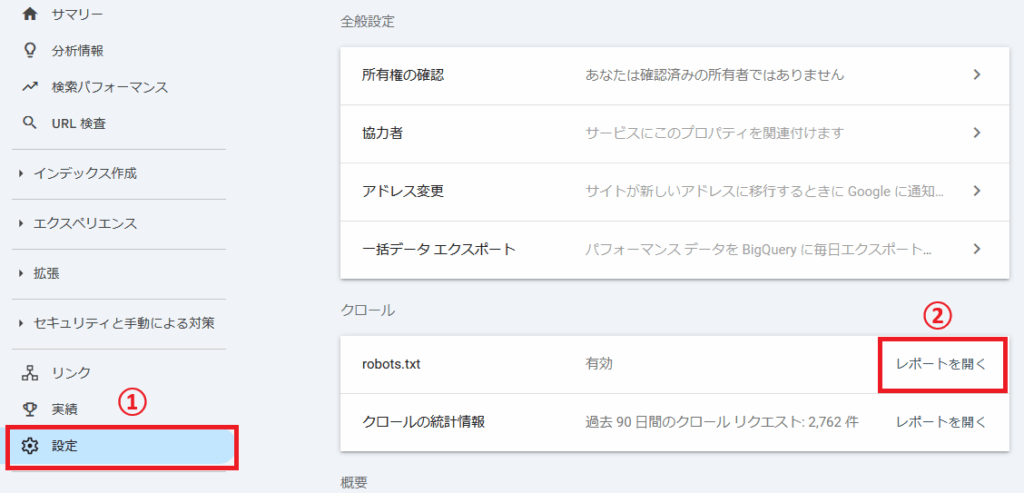1024x493 pixels.
Task: Open the 所有権の確認 row chevron
Action: coord(976,74)
